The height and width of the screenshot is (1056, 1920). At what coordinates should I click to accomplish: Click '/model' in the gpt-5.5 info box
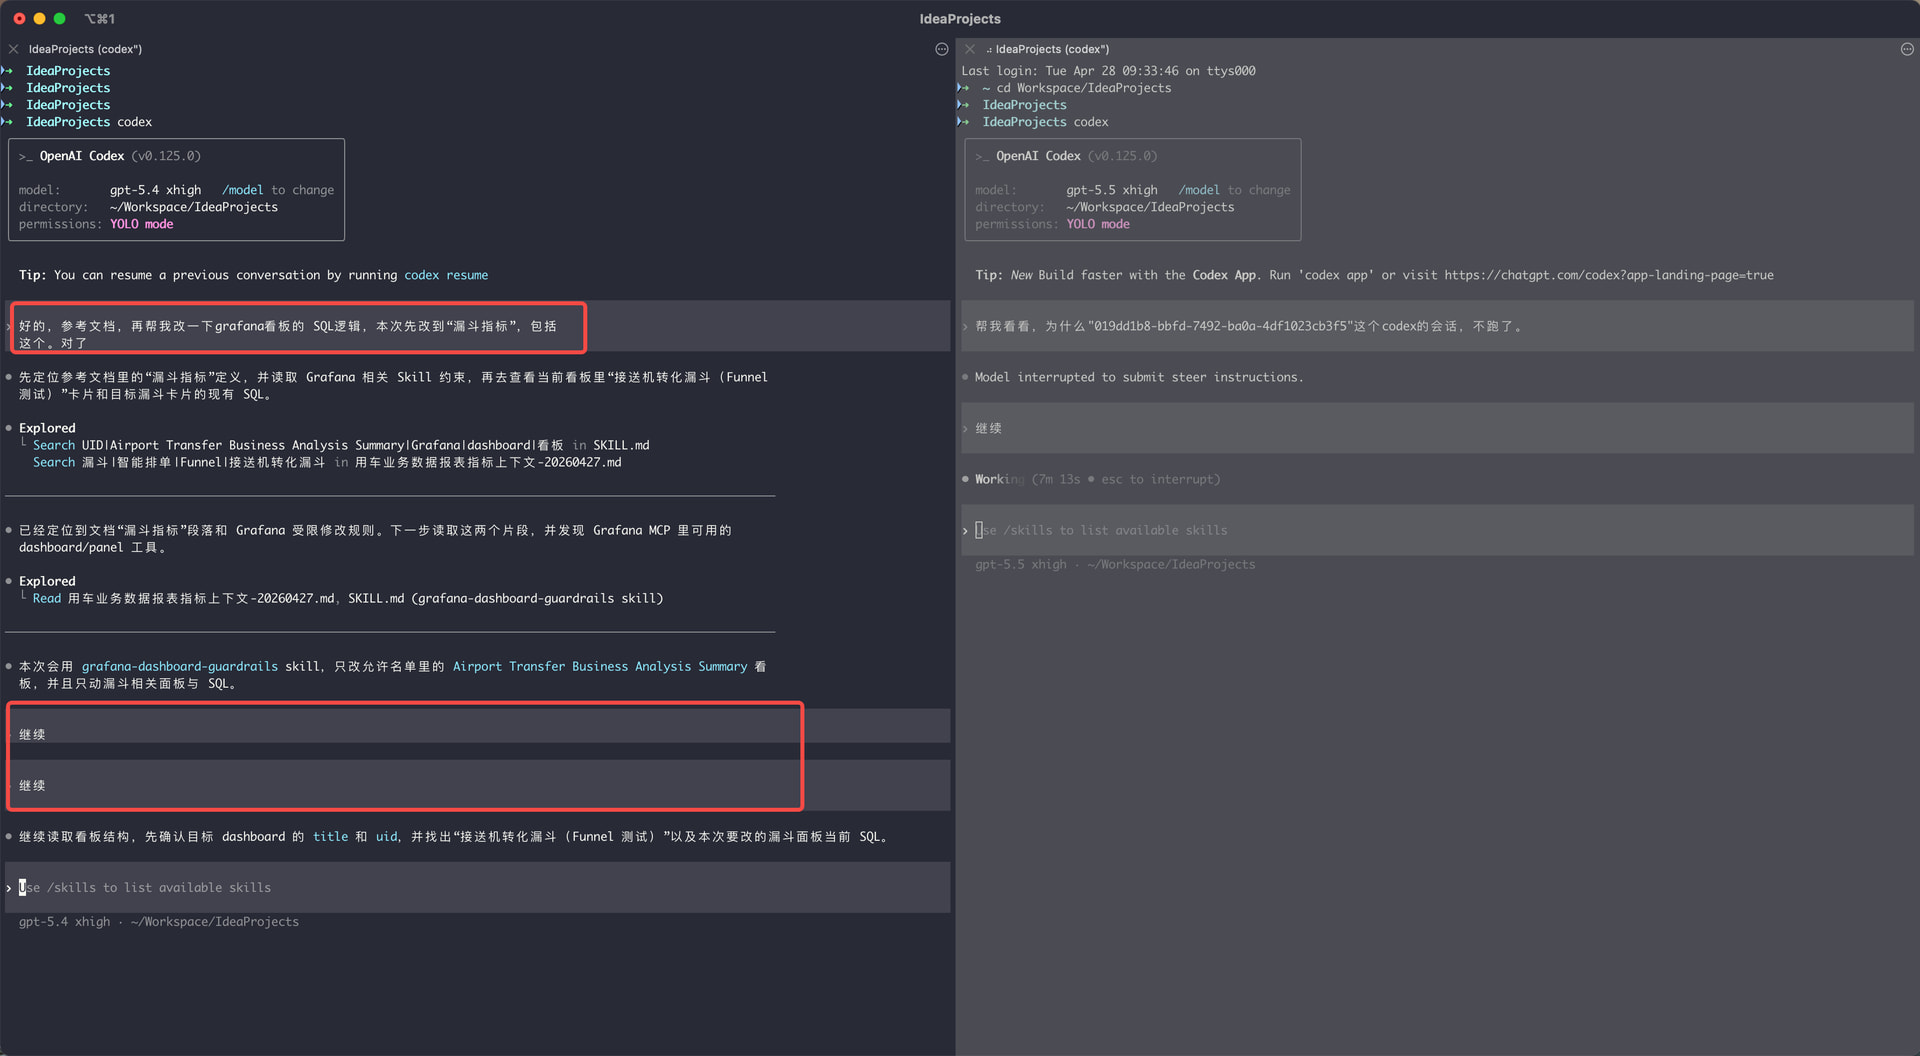point(1199,190)
